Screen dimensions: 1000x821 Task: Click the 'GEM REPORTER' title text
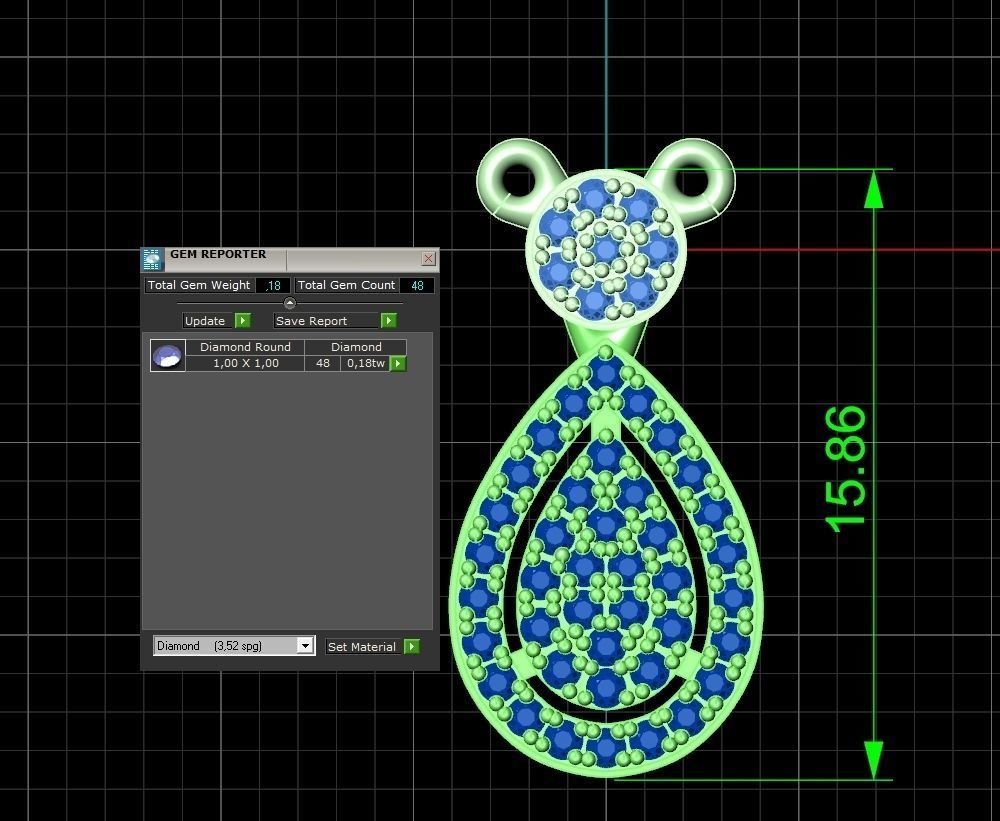click(x=218, y=254)
